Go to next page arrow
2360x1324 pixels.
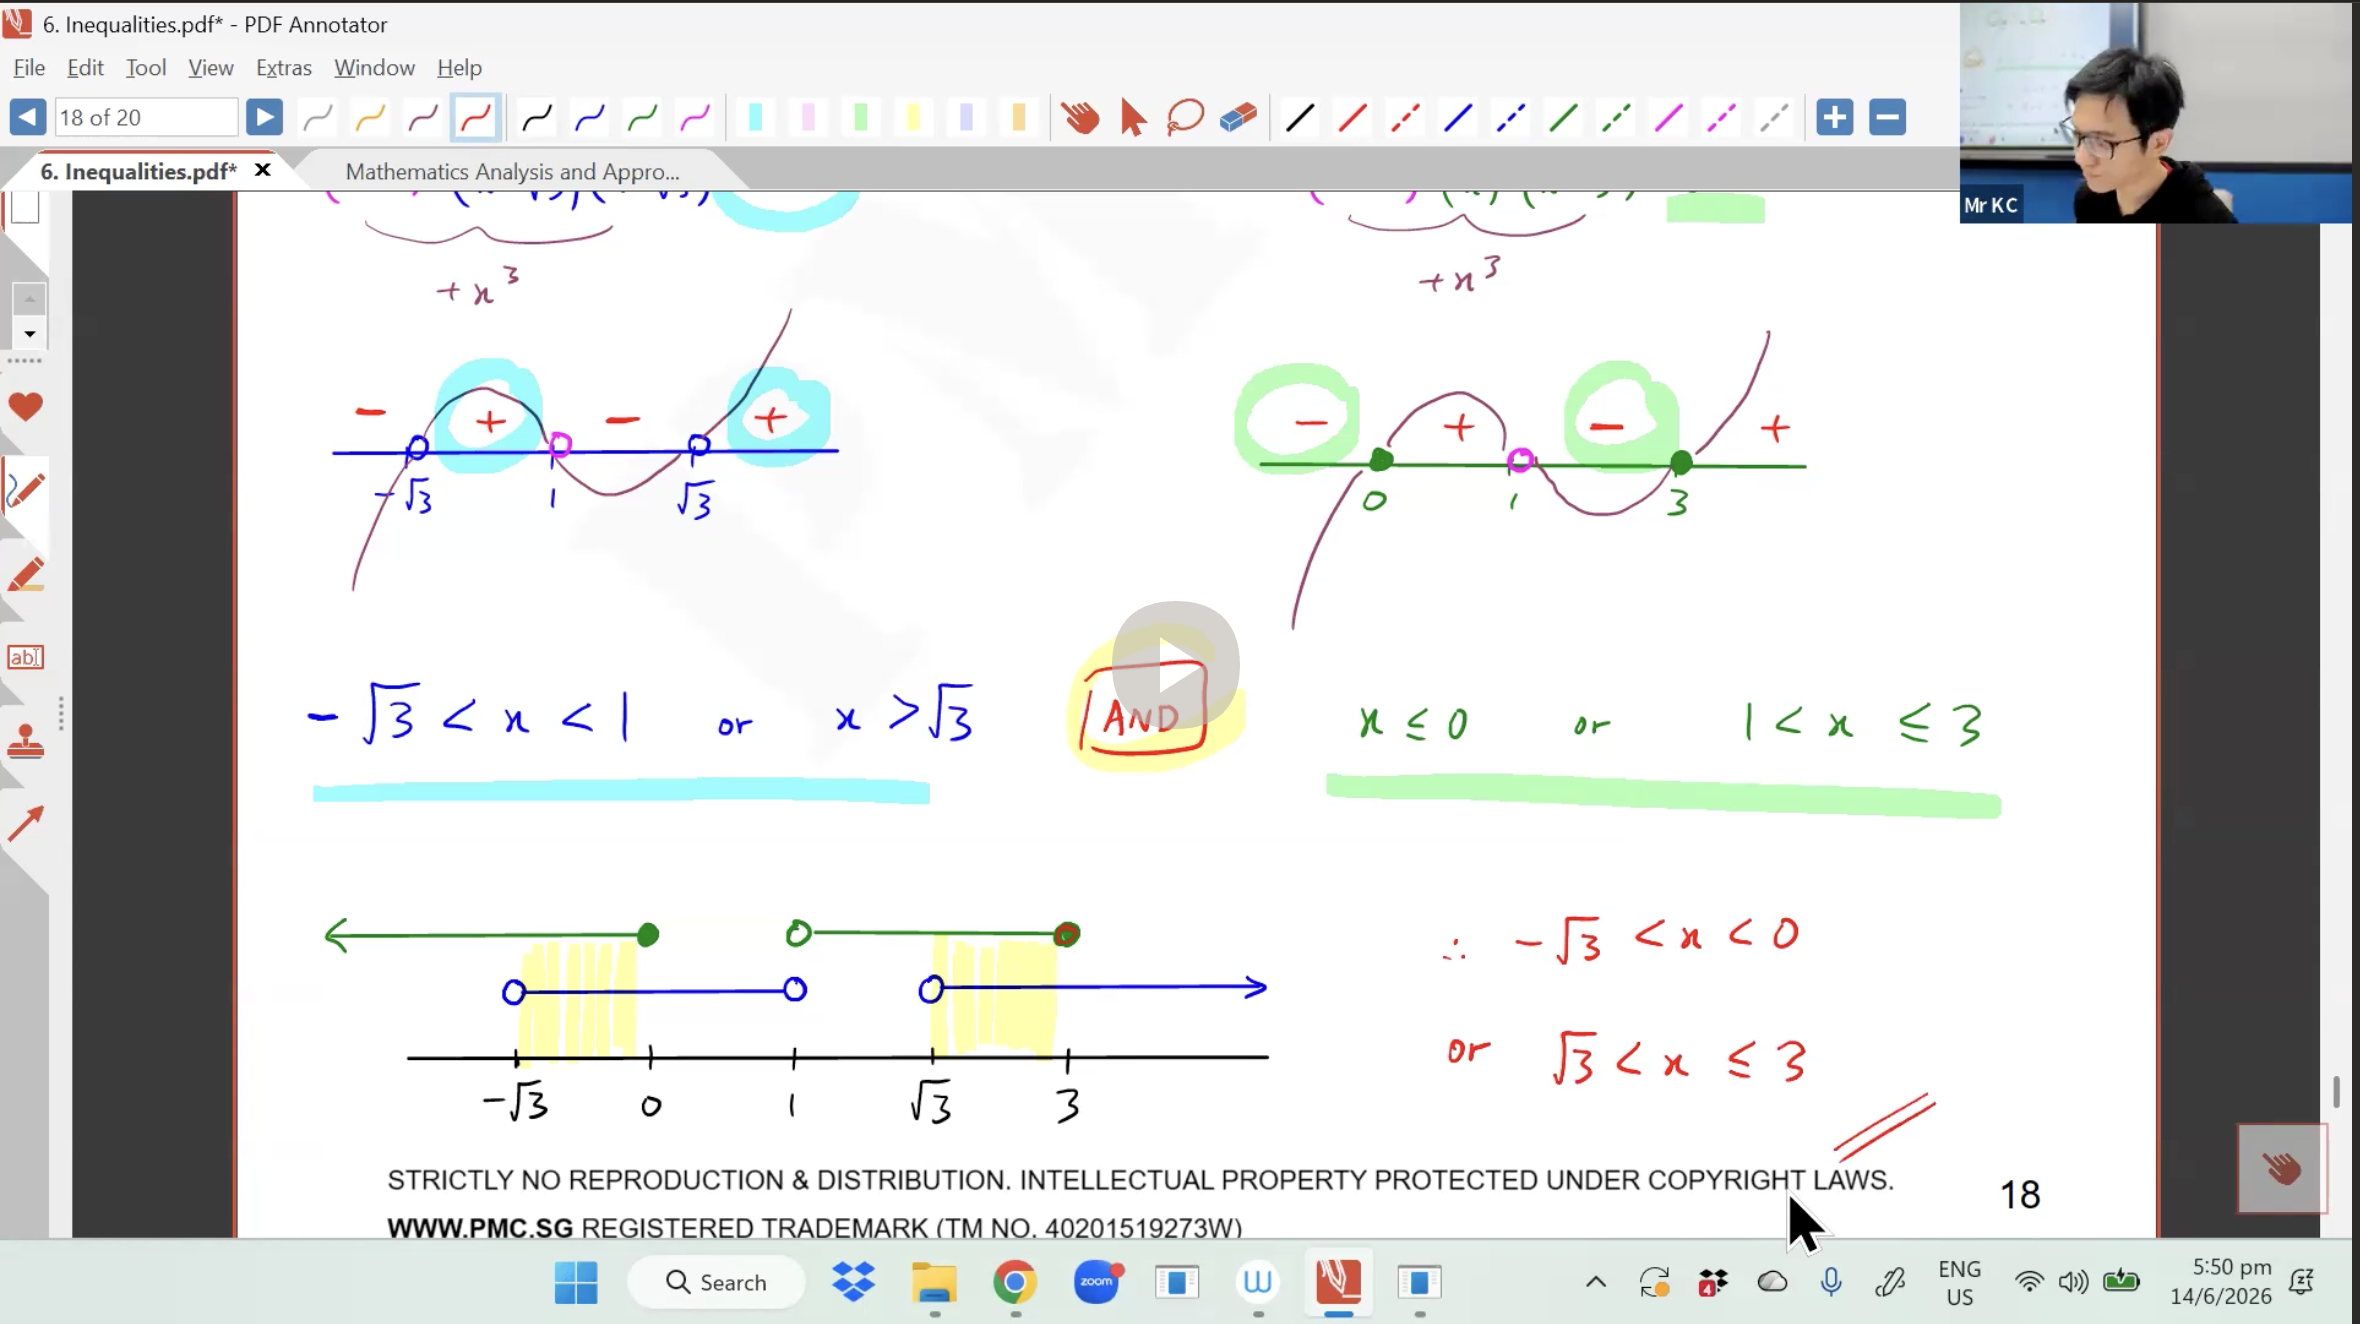coord(264,117)
